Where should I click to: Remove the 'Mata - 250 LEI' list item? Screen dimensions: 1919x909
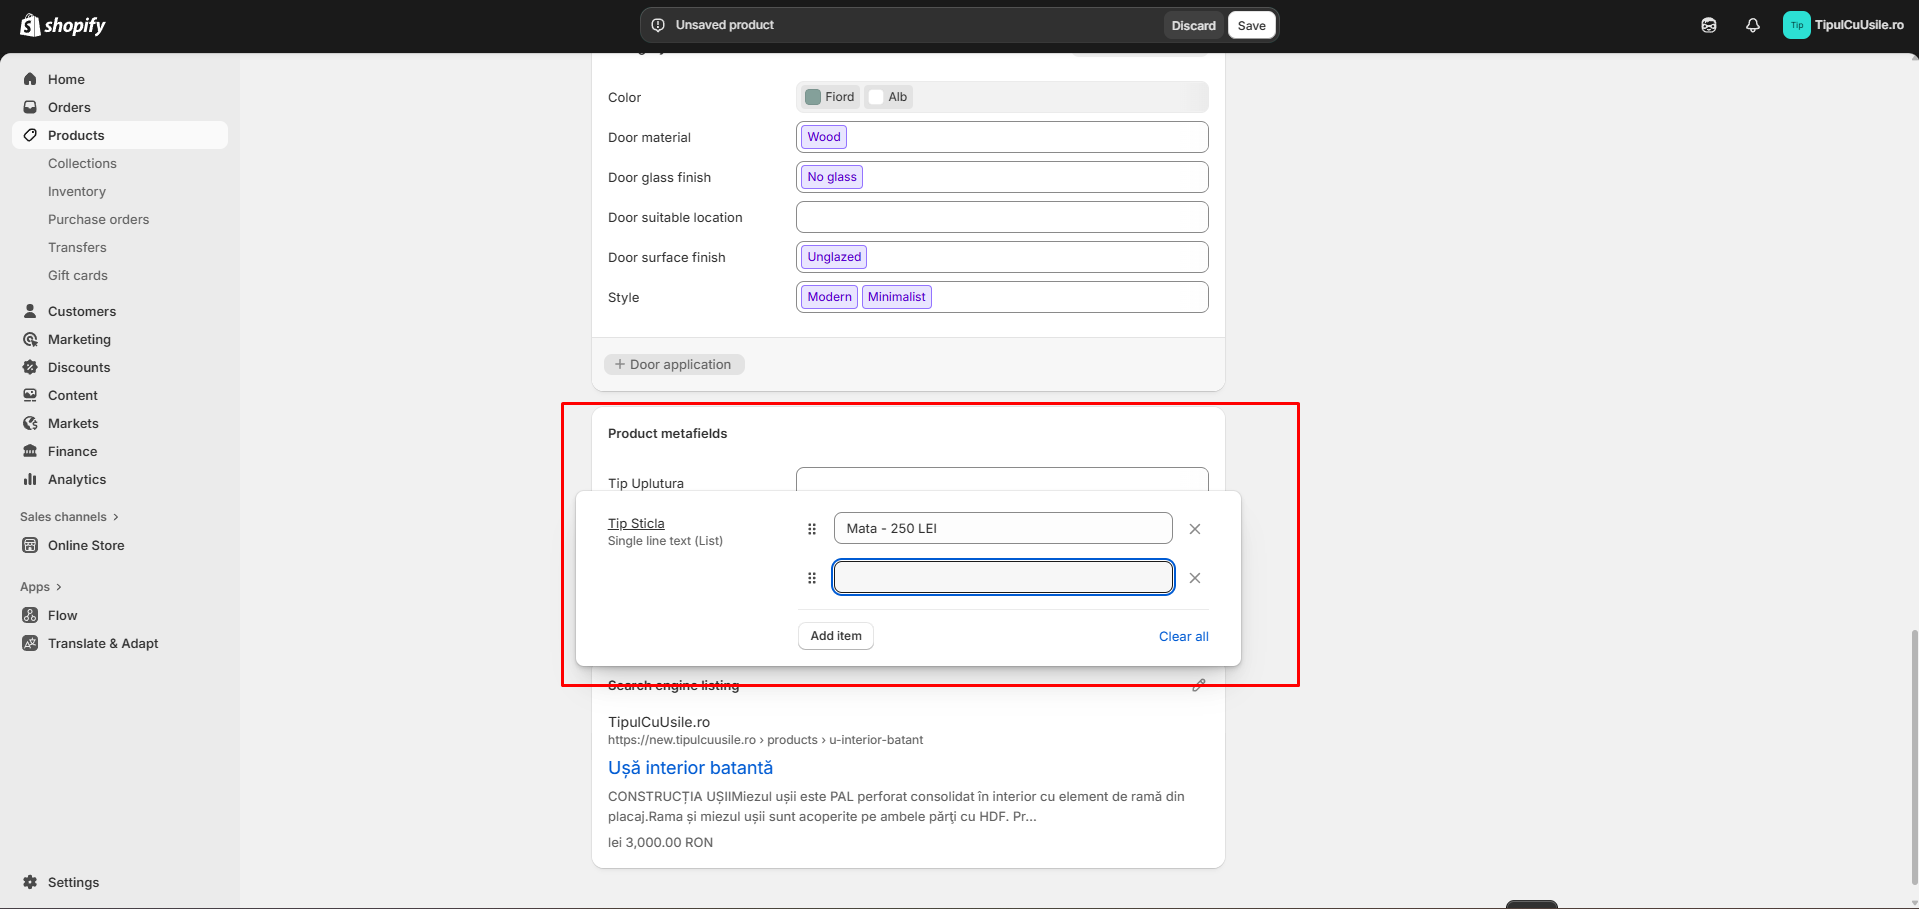click(1194, 529)
